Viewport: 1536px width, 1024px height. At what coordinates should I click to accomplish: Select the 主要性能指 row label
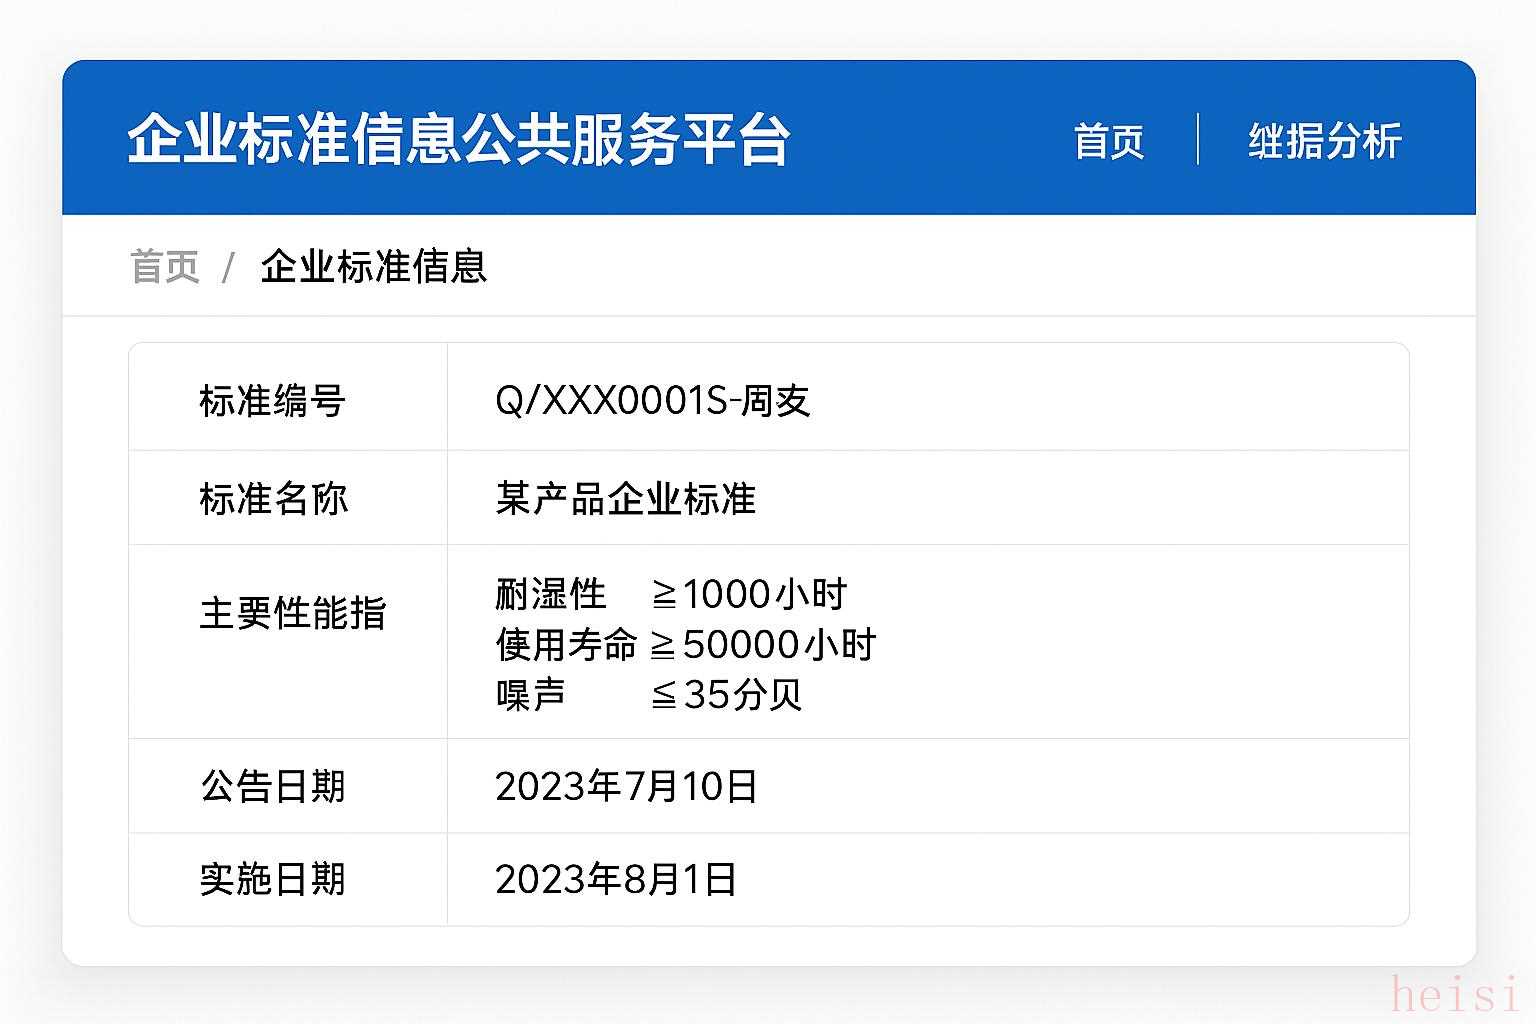(x=292, y=613)
